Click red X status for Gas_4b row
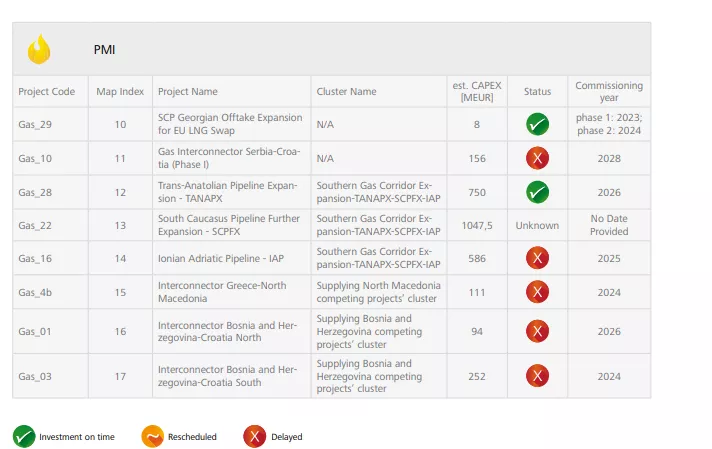Image resolution: width=712 pixels, height=449 pixels. point(537,292)
